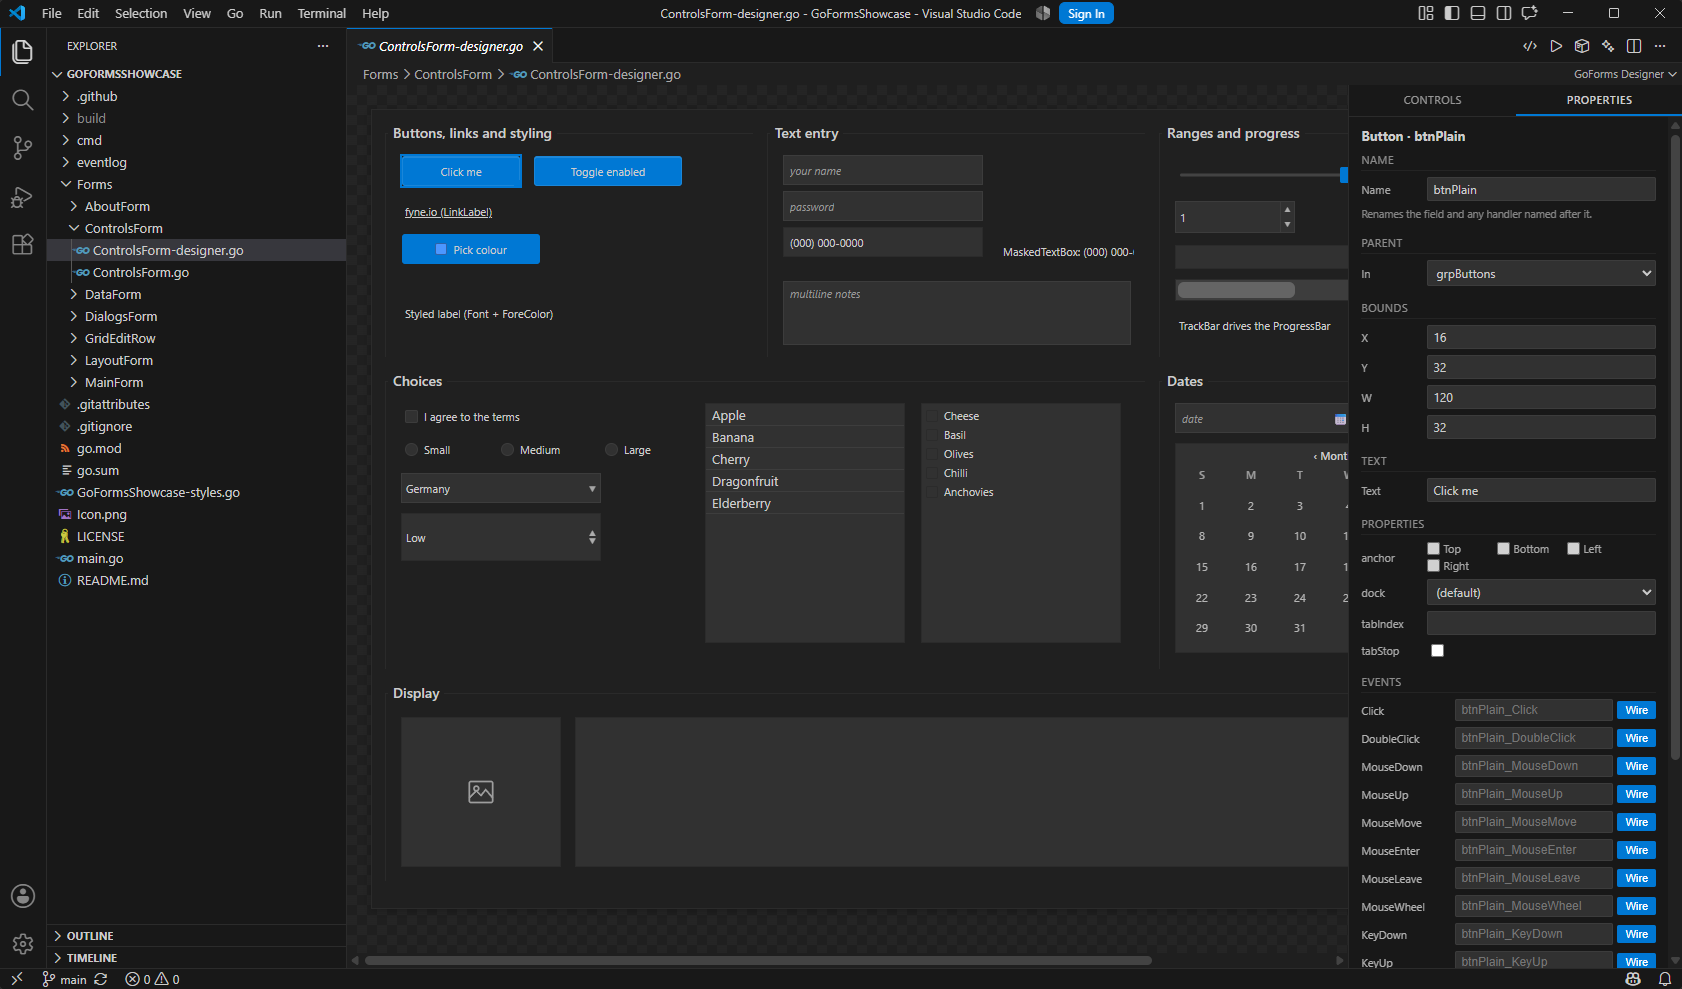Open the Help menu
1682x989 pixels.
[375, 13]
